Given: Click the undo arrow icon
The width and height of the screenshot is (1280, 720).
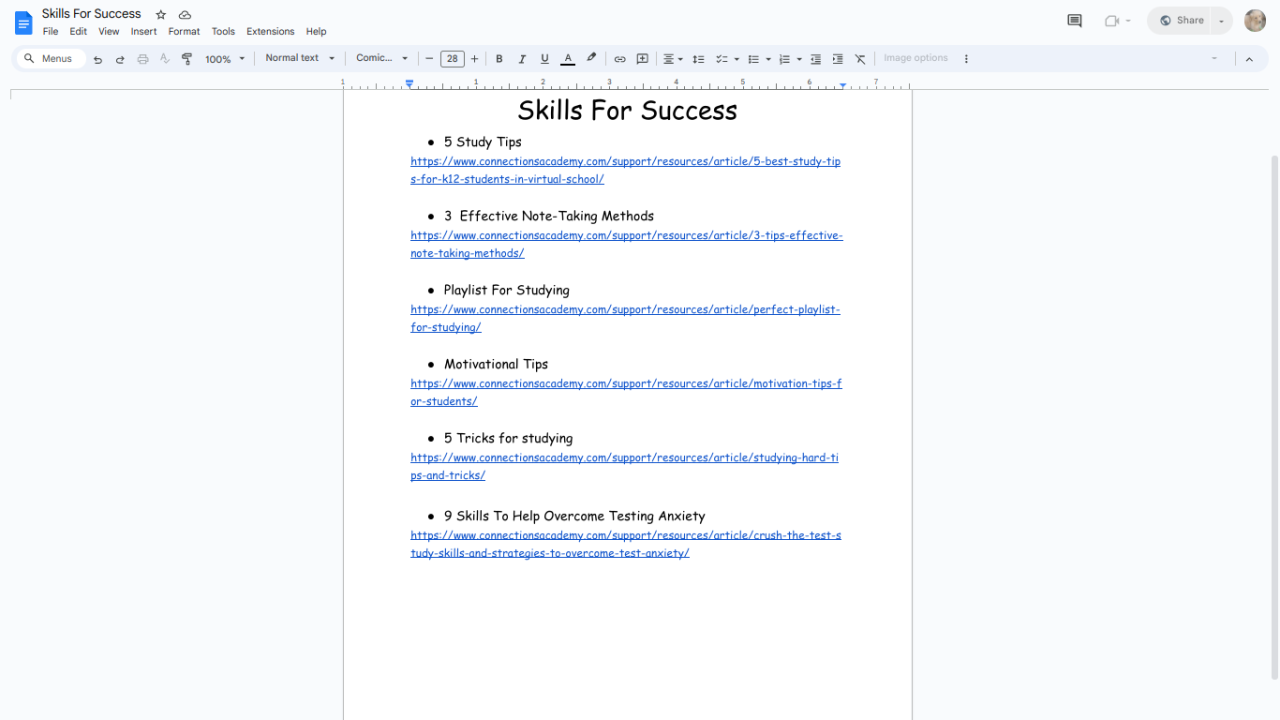Looking at the screenshot, I should click(98, 59).
